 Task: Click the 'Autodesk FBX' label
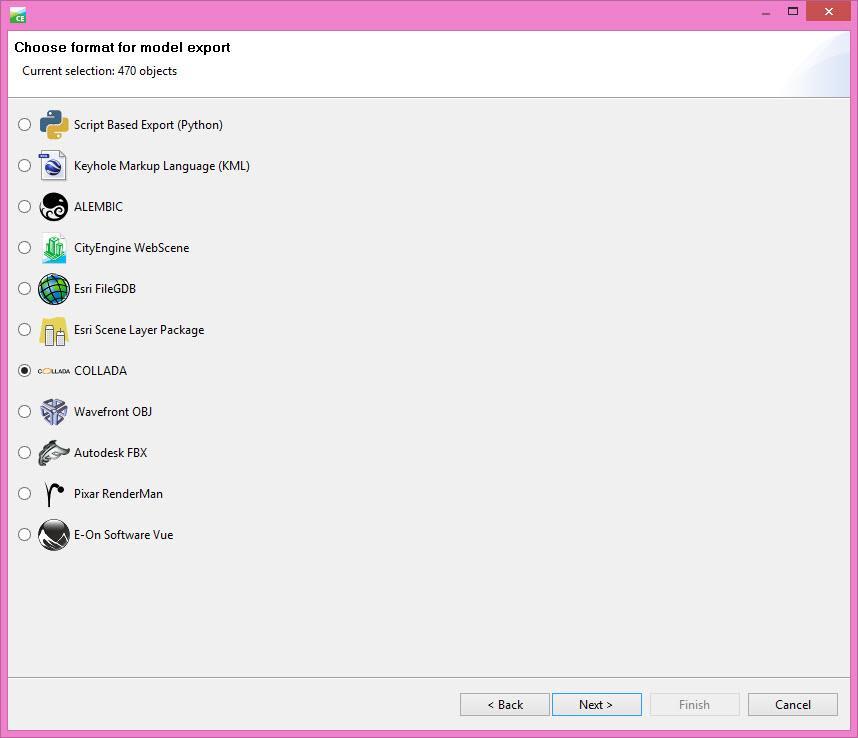(111, 453)
